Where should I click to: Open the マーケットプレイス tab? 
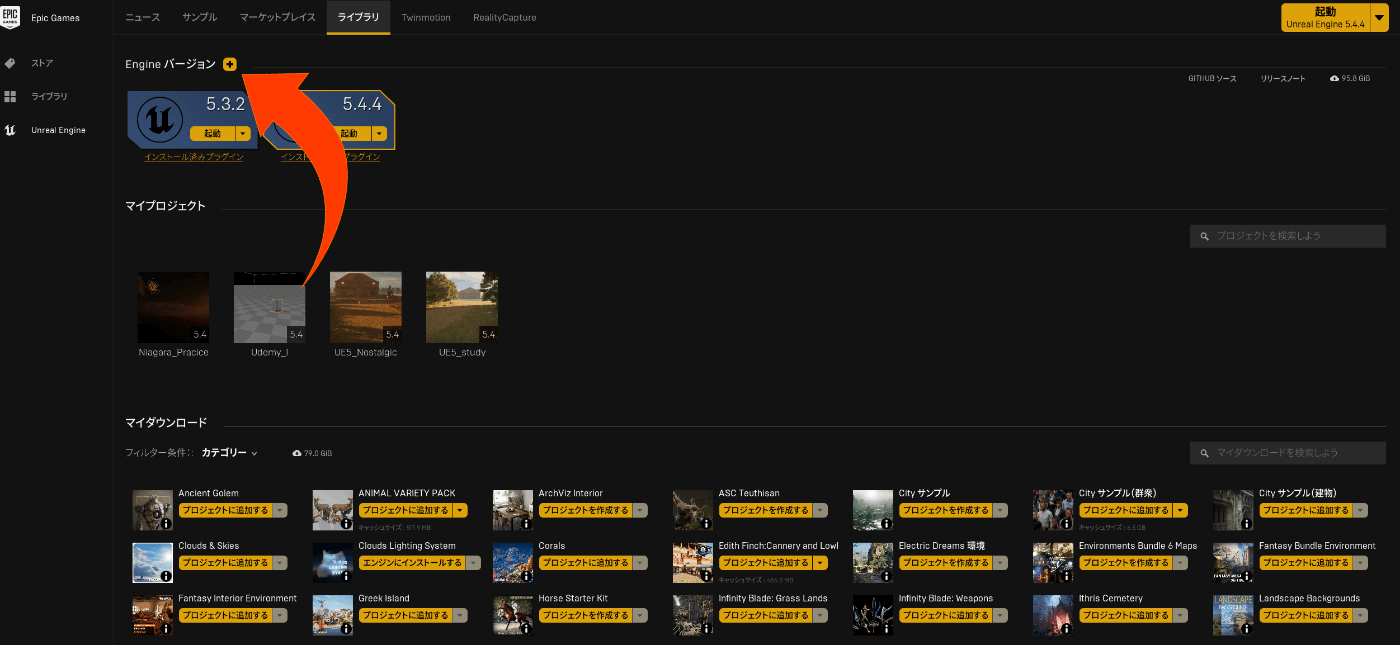pyautogui.click(x=278, y=18)
